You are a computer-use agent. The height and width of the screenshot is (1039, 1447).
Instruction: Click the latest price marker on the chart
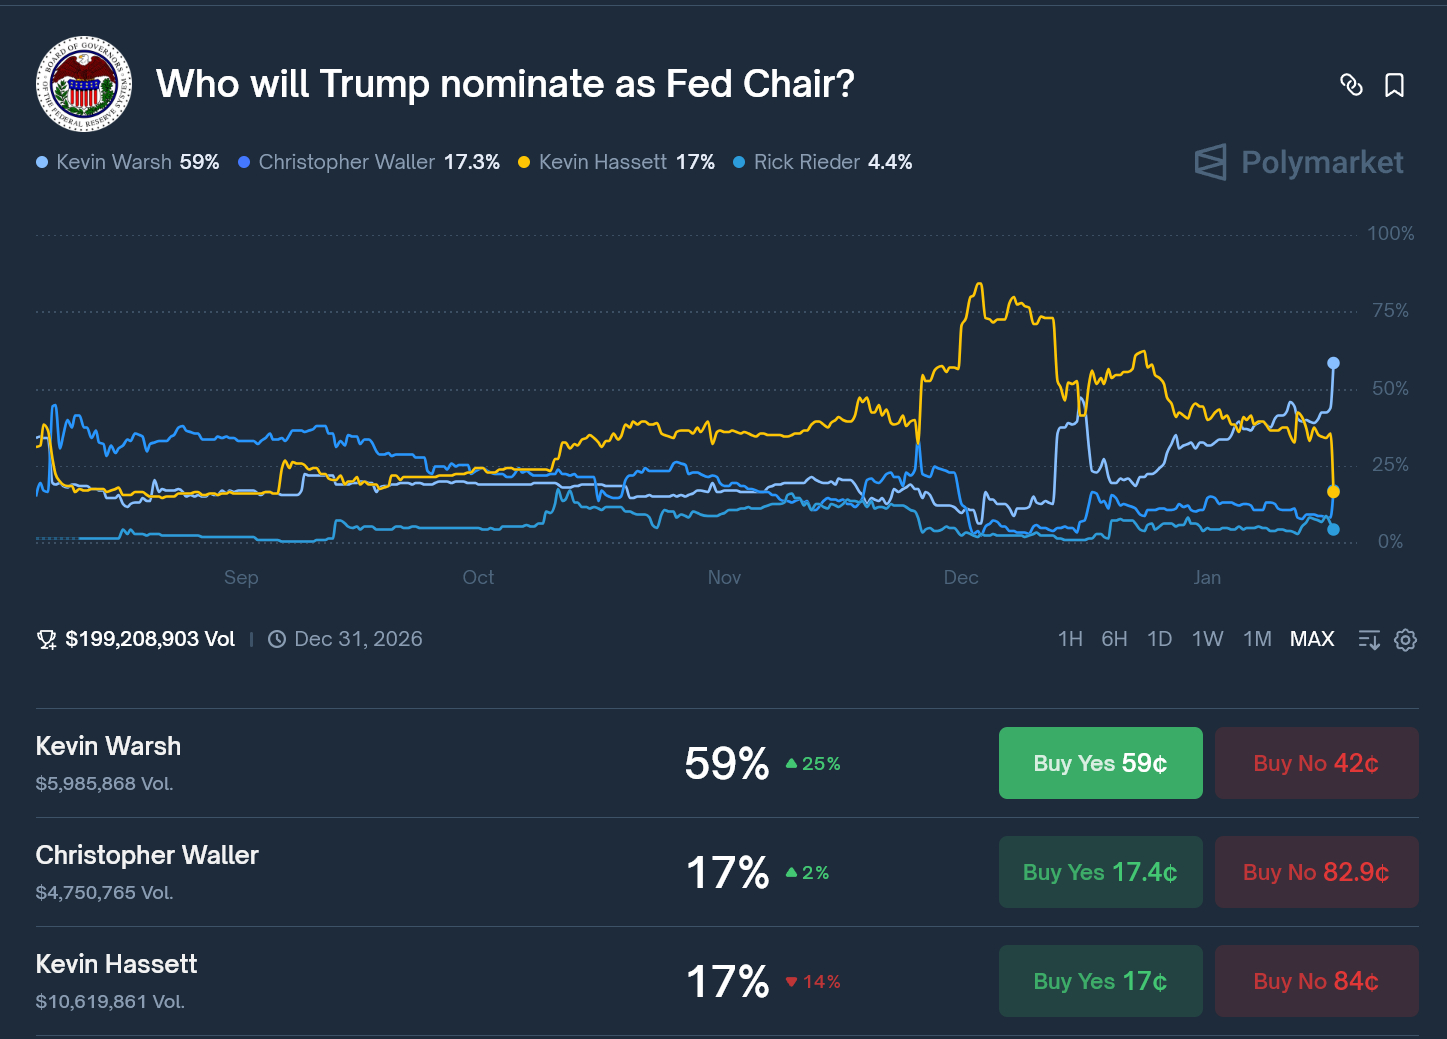1333,363
